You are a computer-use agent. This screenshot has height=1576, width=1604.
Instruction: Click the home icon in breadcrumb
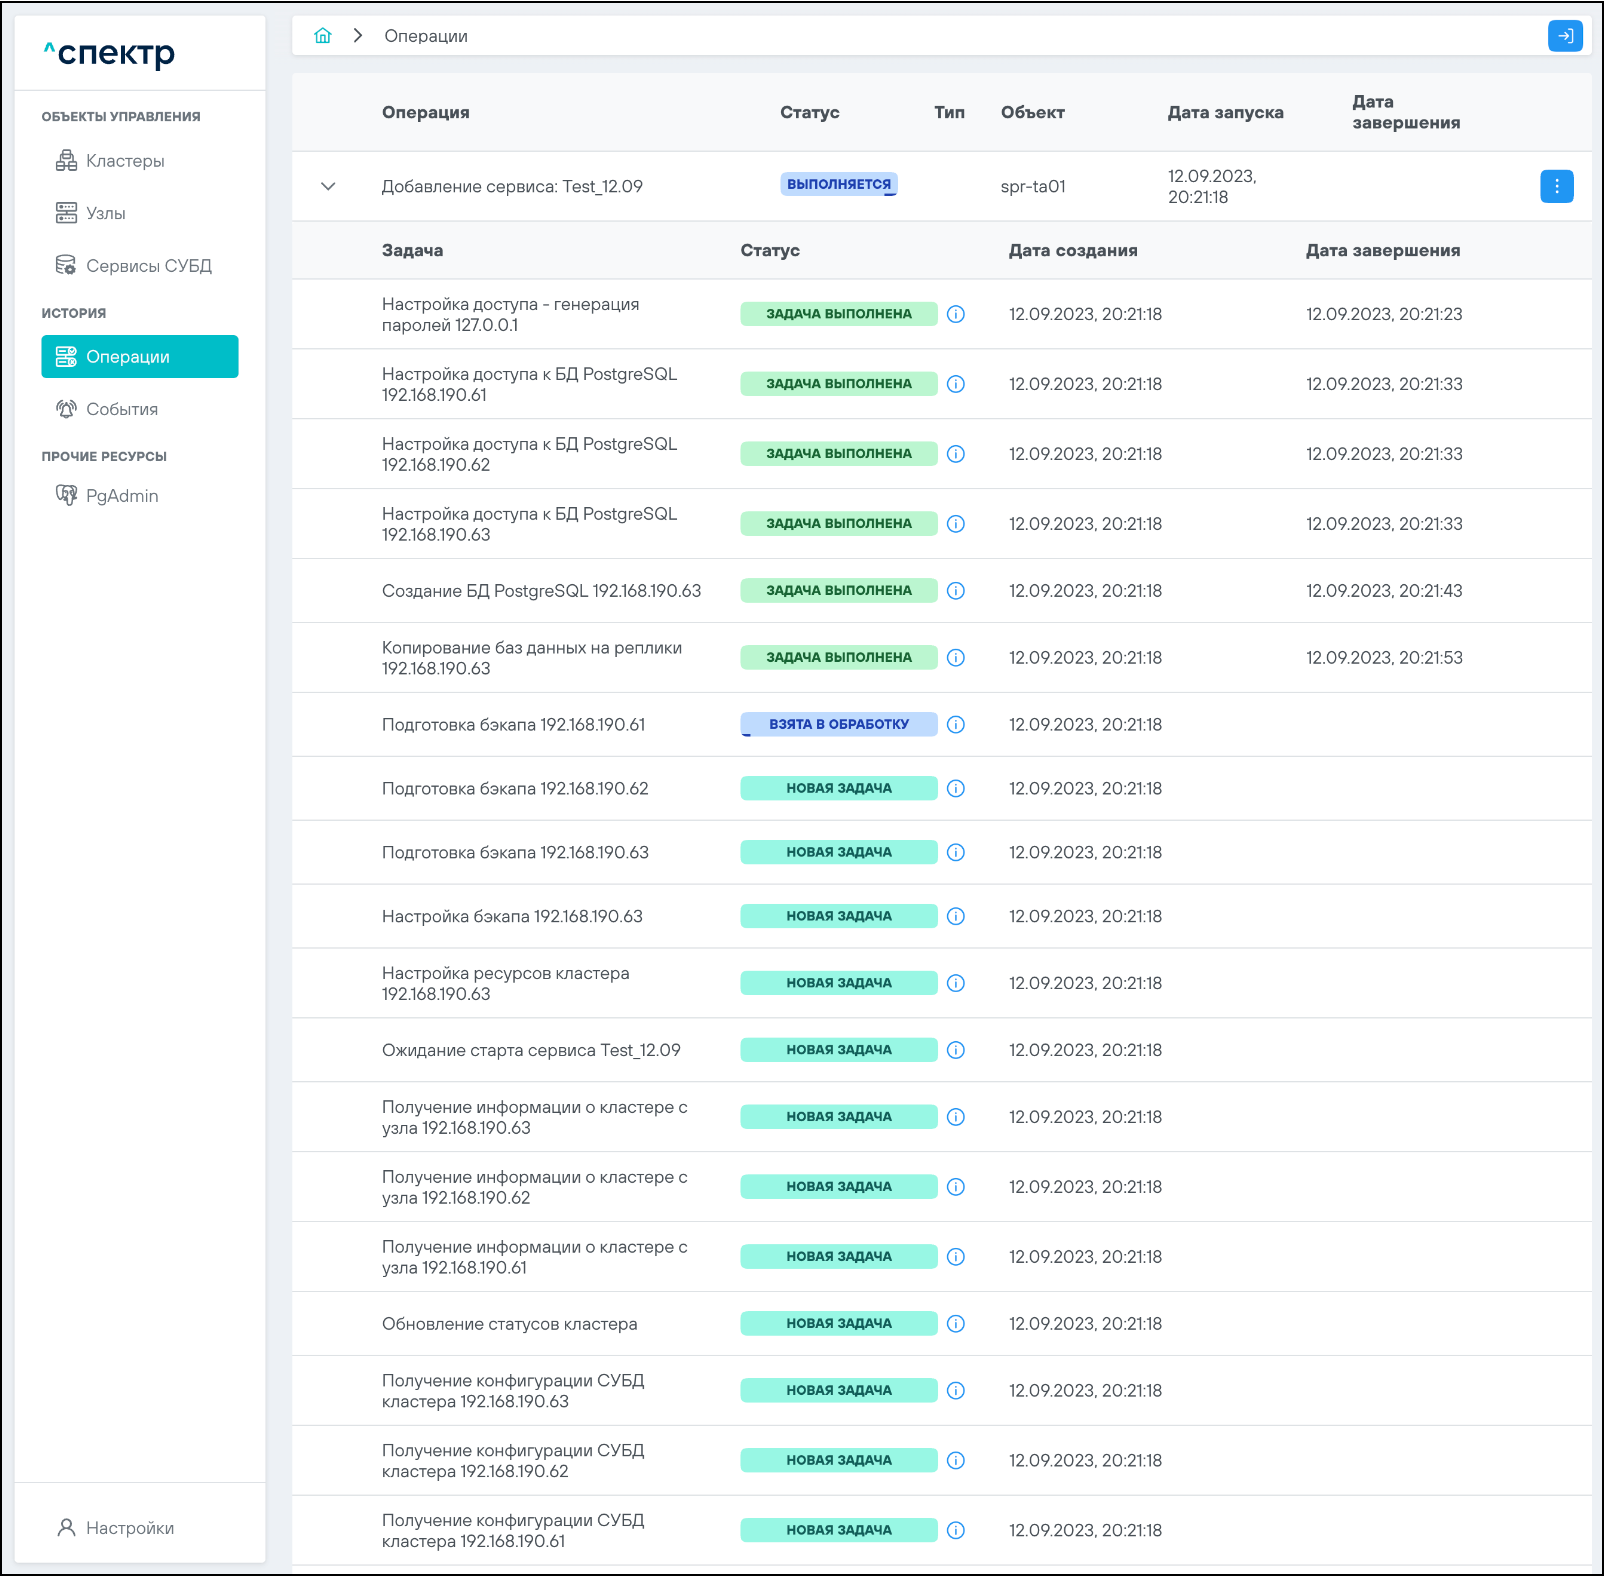pyautogui.click(x=322, y=36)
